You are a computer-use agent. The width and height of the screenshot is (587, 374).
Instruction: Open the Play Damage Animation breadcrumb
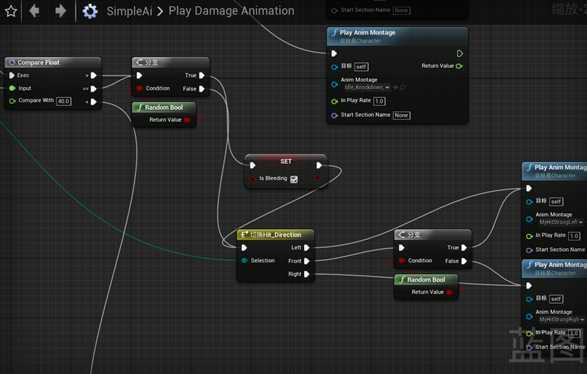click(231, 11)
